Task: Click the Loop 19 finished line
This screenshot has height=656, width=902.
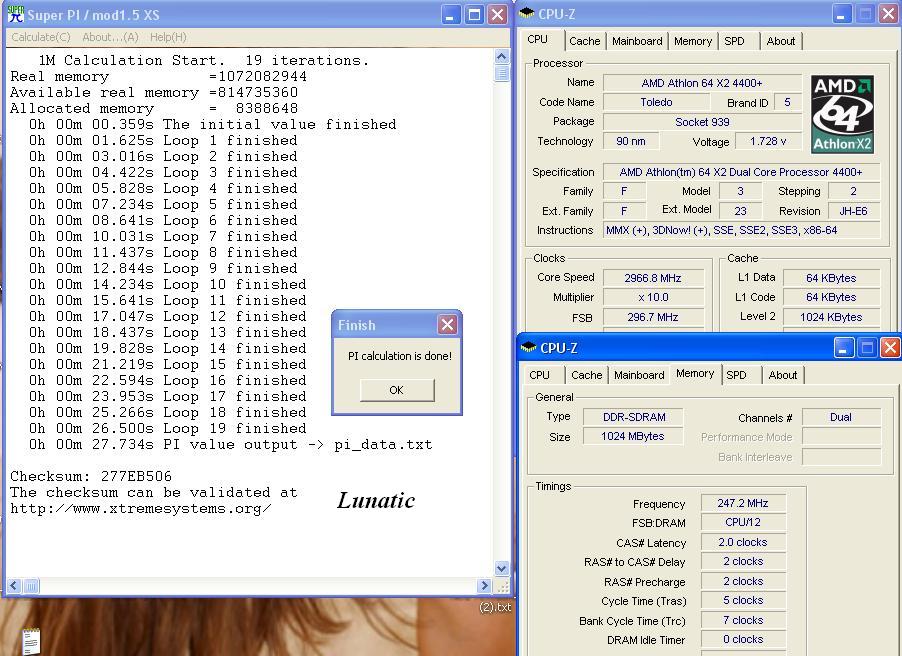Action: 167,429
